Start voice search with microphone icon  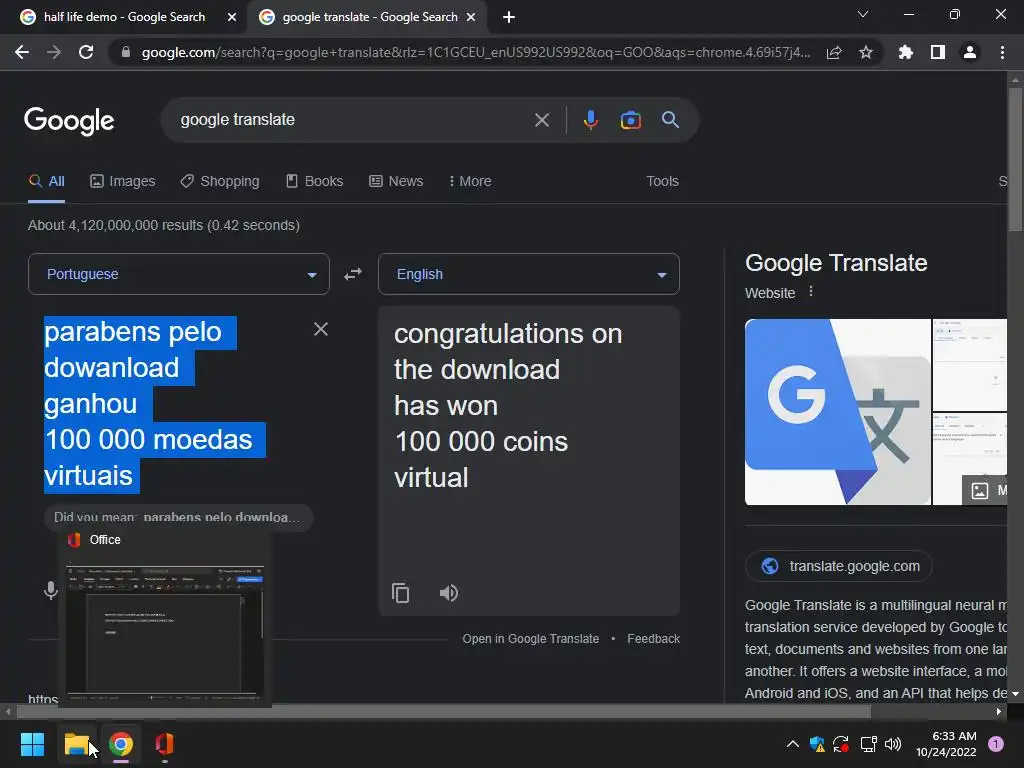pos(590,120)
